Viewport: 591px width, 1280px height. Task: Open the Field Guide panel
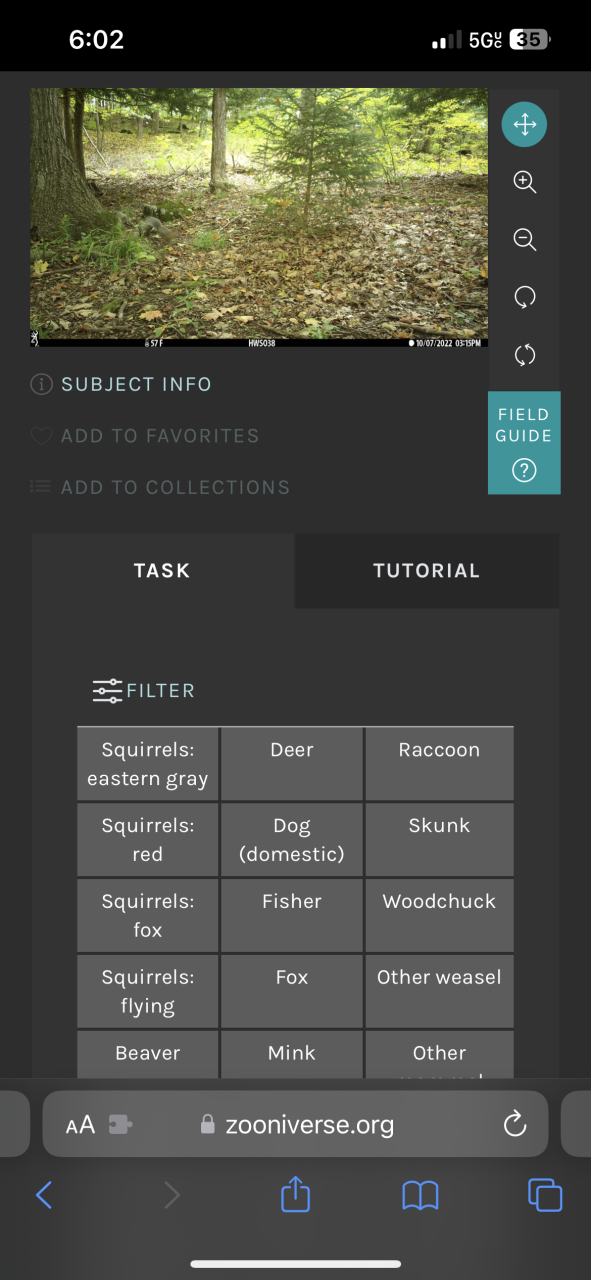pyautogui.click(x=524, y=443)
